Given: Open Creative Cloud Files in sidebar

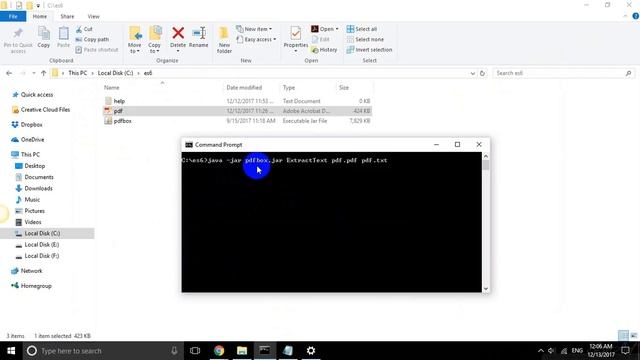Looking at the screenshot, I should pyautogui.click(x=45, y=110).
